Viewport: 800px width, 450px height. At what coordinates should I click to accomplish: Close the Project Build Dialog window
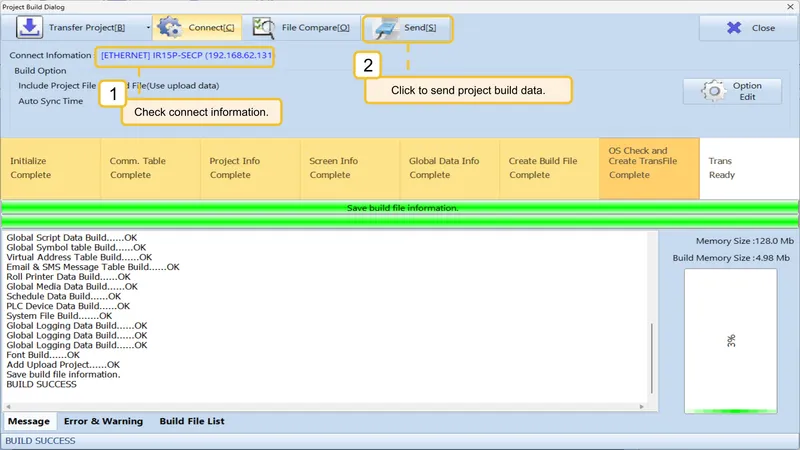790,7
